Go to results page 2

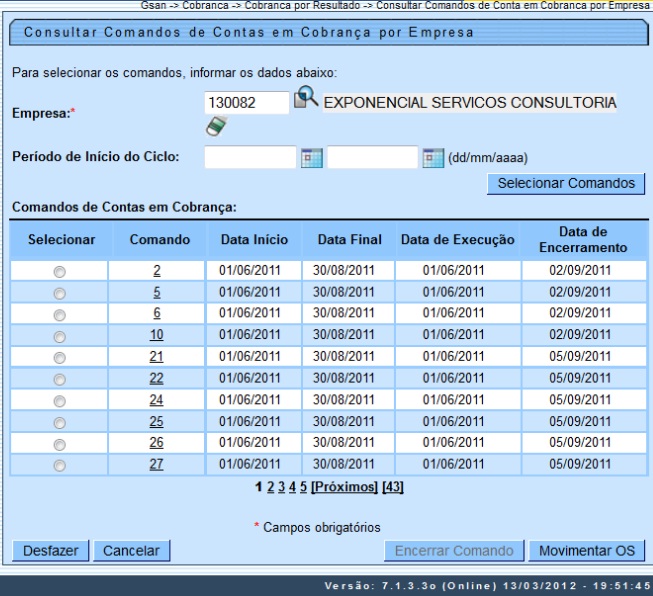(x=270, y=486)
